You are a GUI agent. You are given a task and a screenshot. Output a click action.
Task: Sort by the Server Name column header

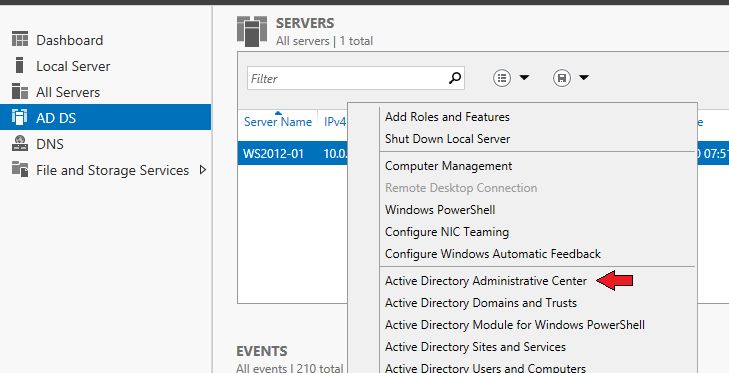[278, 122]
